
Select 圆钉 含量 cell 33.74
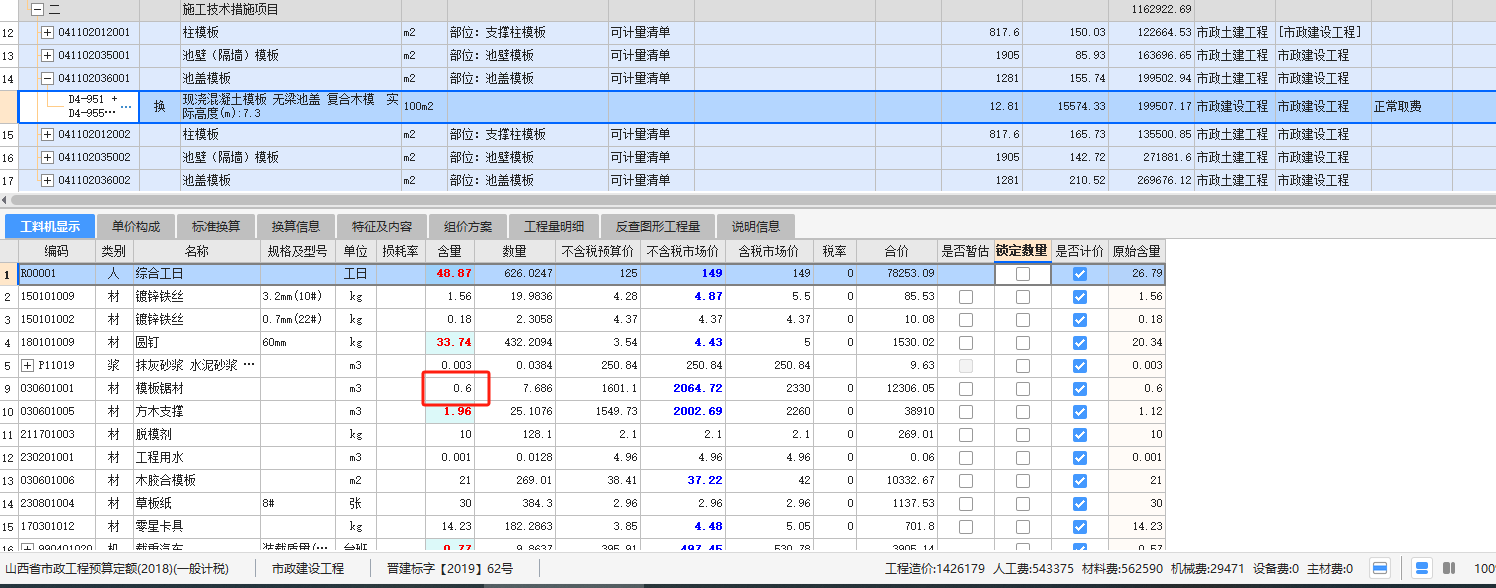[450, 342]
